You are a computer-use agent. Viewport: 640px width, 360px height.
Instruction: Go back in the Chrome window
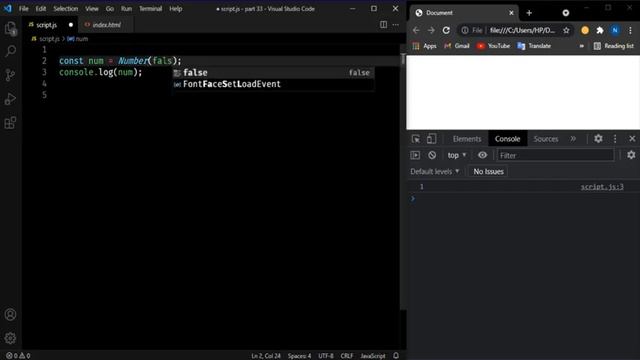416,30
